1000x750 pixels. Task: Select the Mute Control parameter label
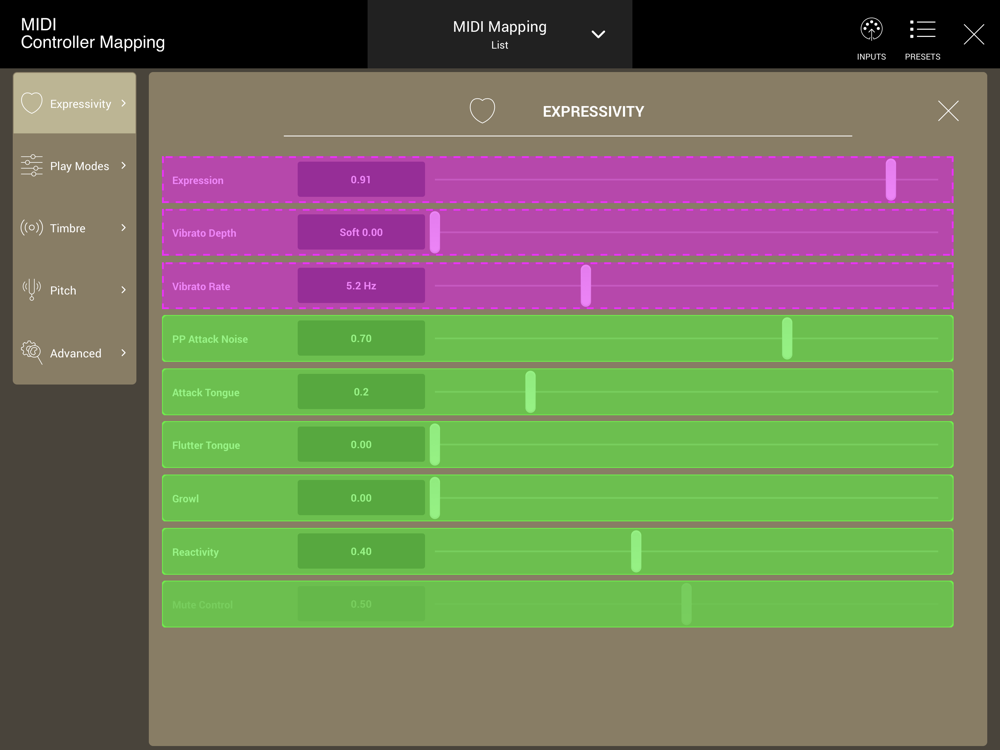[x=202, y=605]
